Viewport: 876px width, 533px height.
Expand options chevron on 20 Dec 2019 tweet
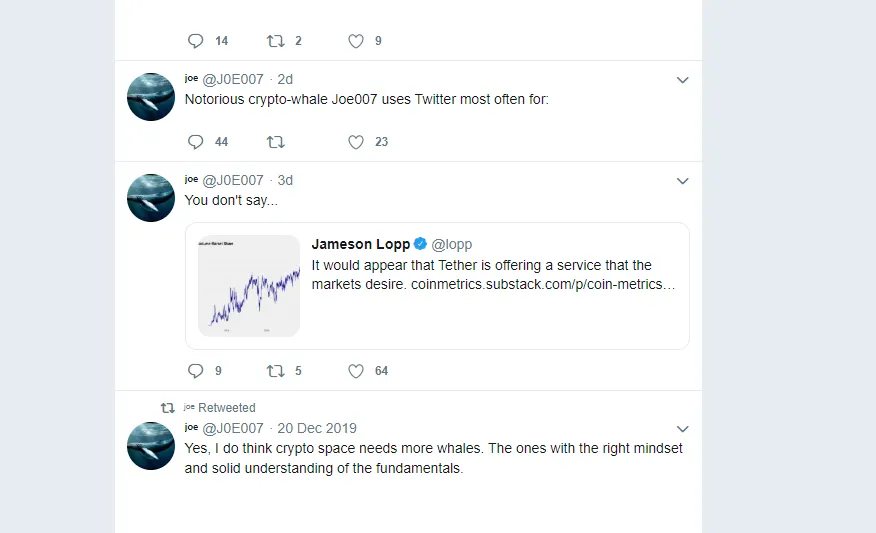pos(682,429)
